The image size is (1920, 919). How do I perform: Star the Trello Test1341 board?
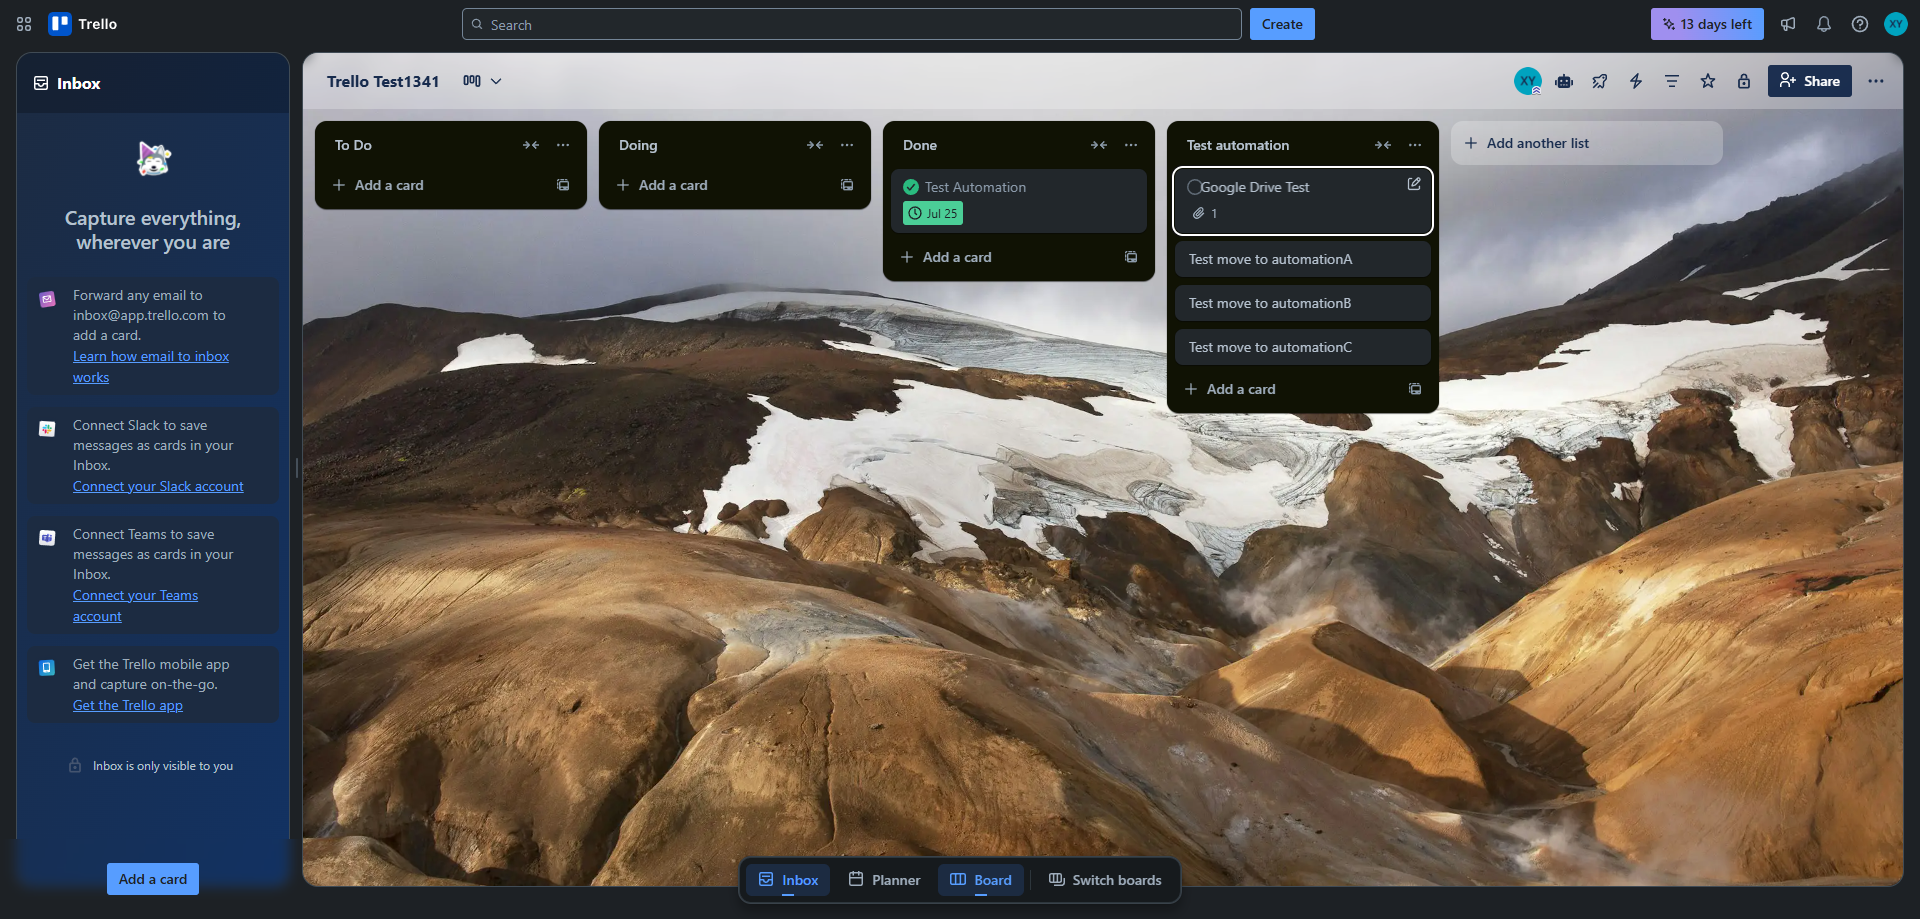[x=1708, y=81]
